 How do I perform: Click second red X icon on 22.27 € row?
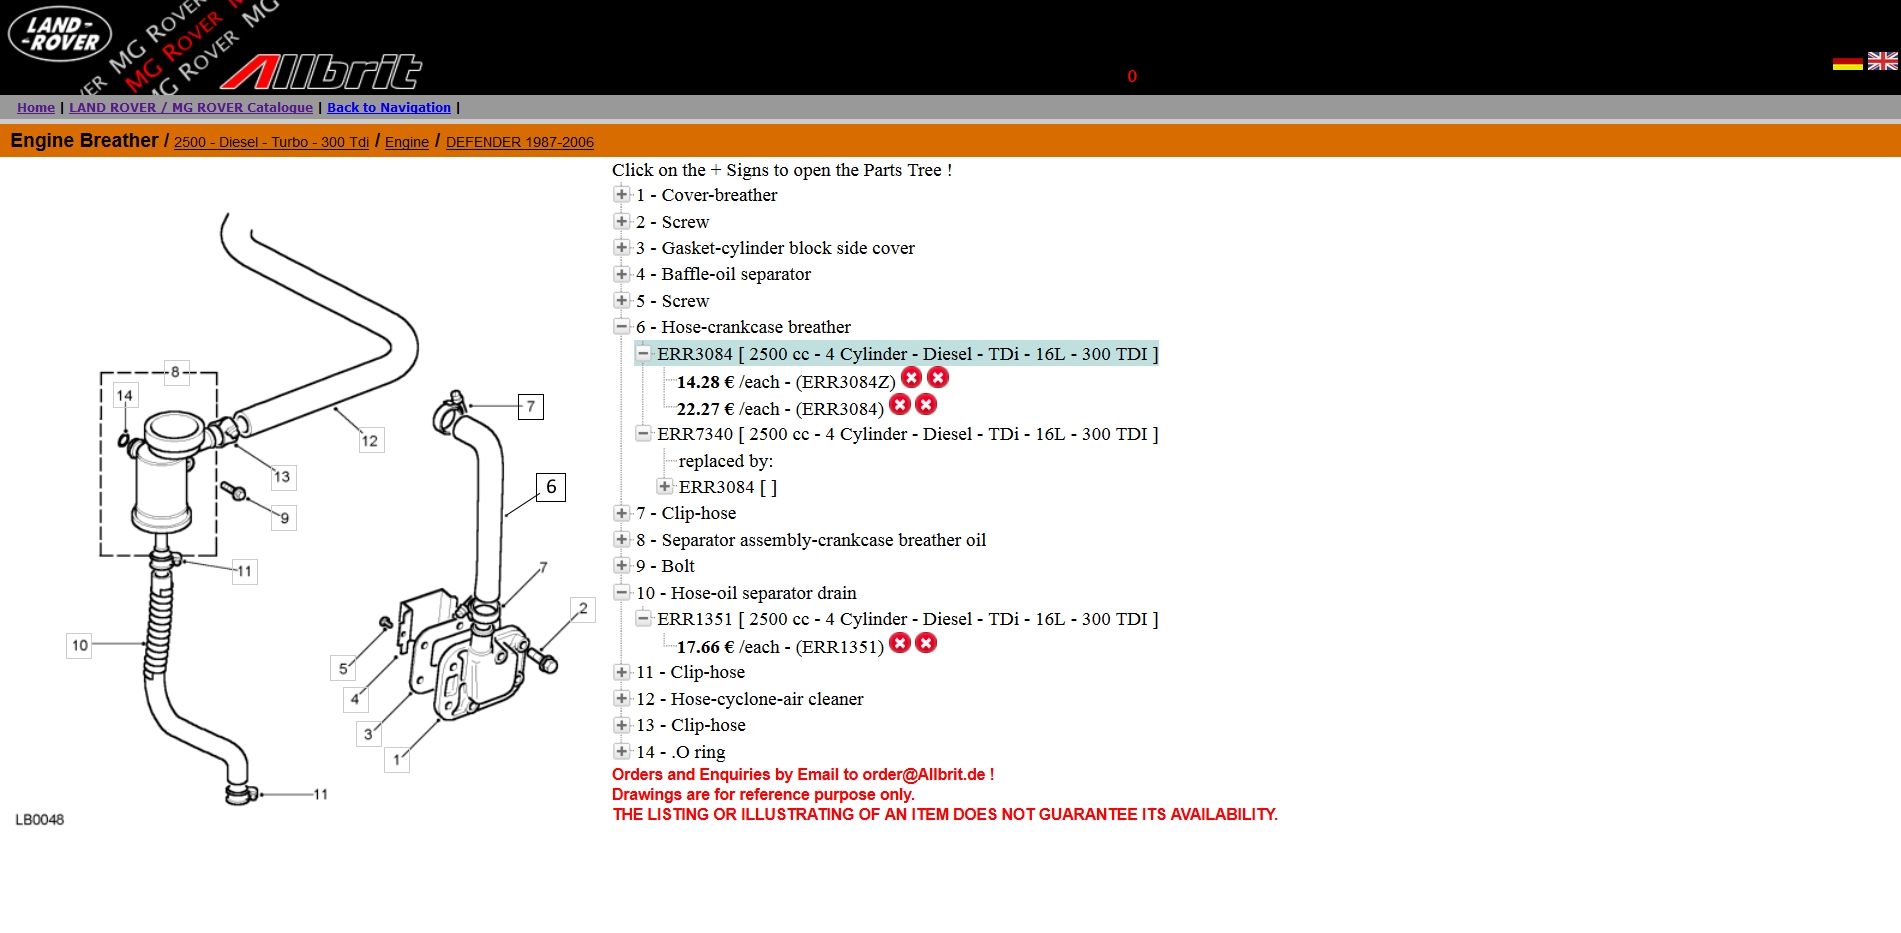pyautogui.click(x=926, y=404)
